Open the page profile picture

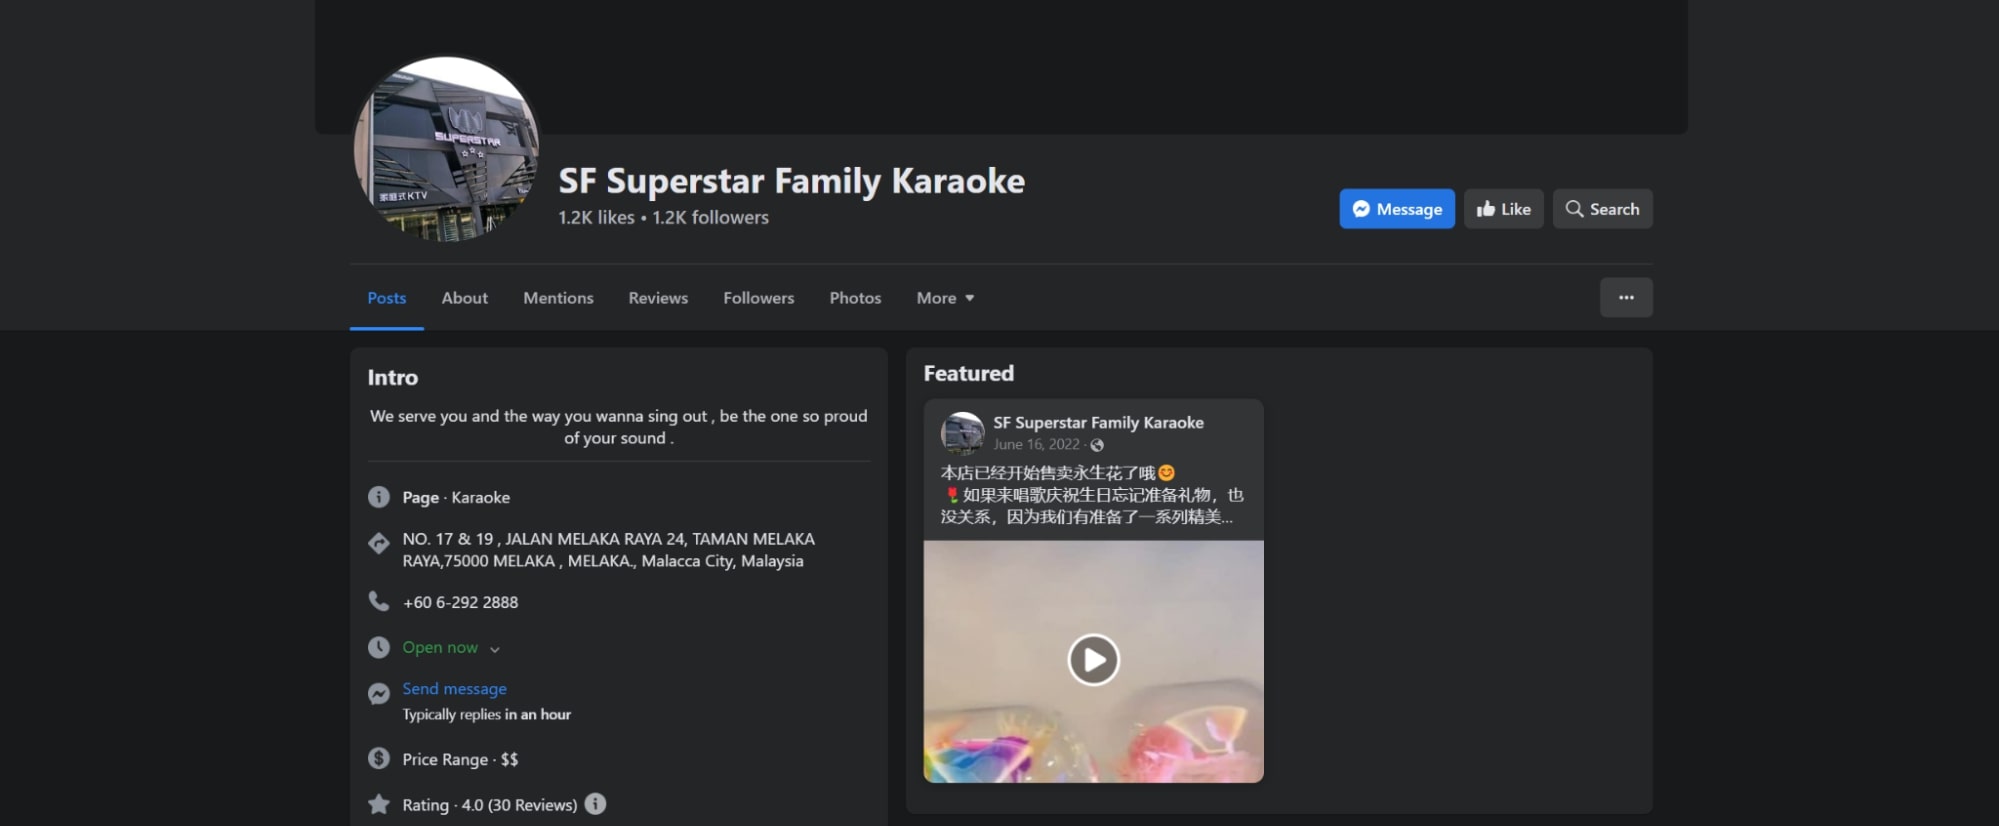tap(447, 149)
